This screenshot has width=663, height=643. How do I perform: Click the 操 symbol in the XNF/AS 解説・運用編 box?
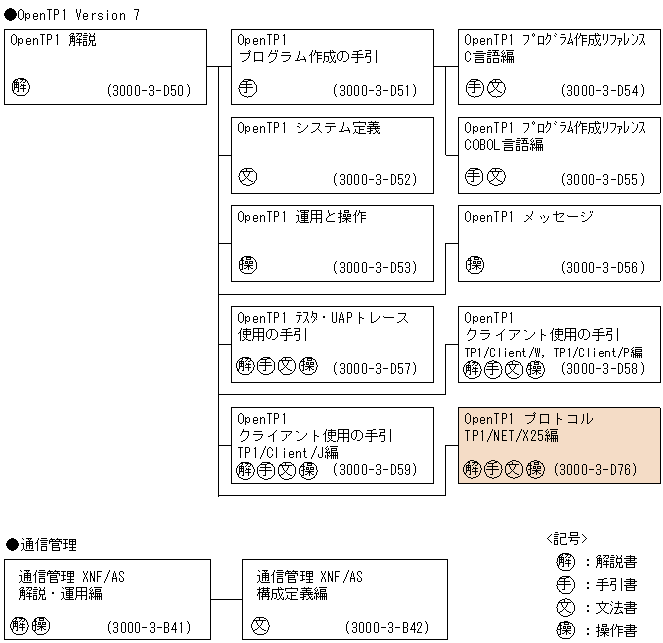[x=41, y=625]
